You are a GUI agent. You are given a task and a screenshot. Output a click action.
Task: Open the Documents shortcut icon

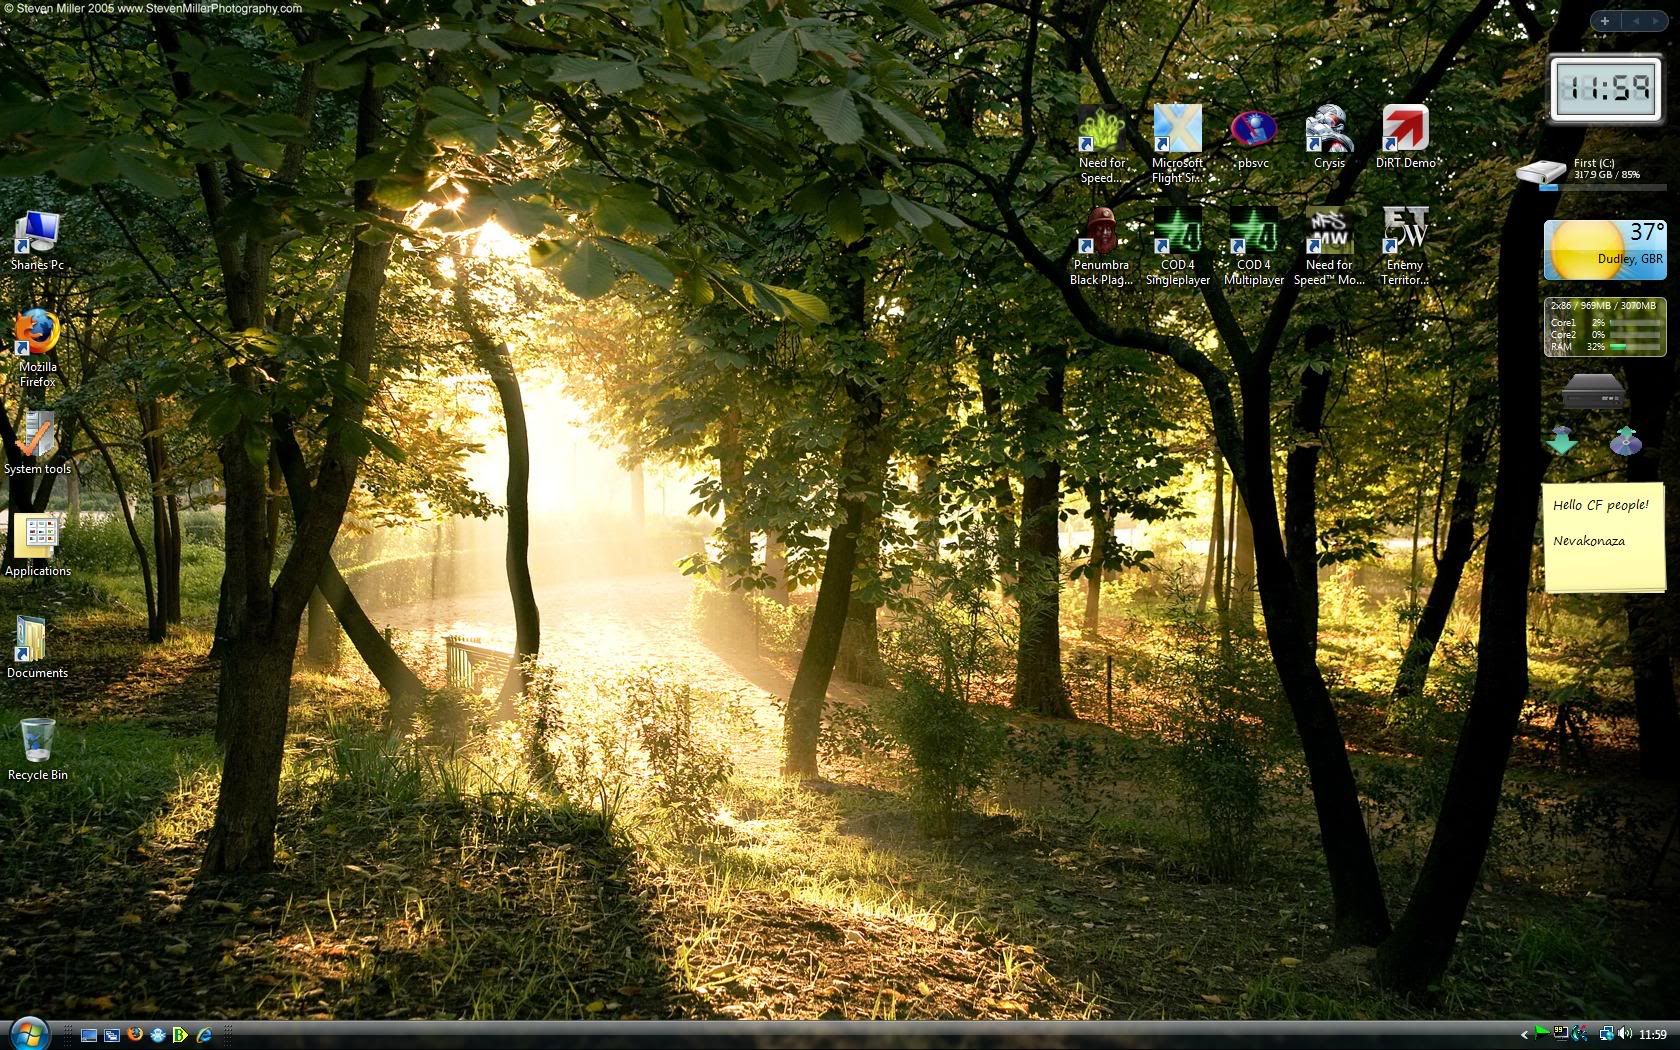coord(37,648)
